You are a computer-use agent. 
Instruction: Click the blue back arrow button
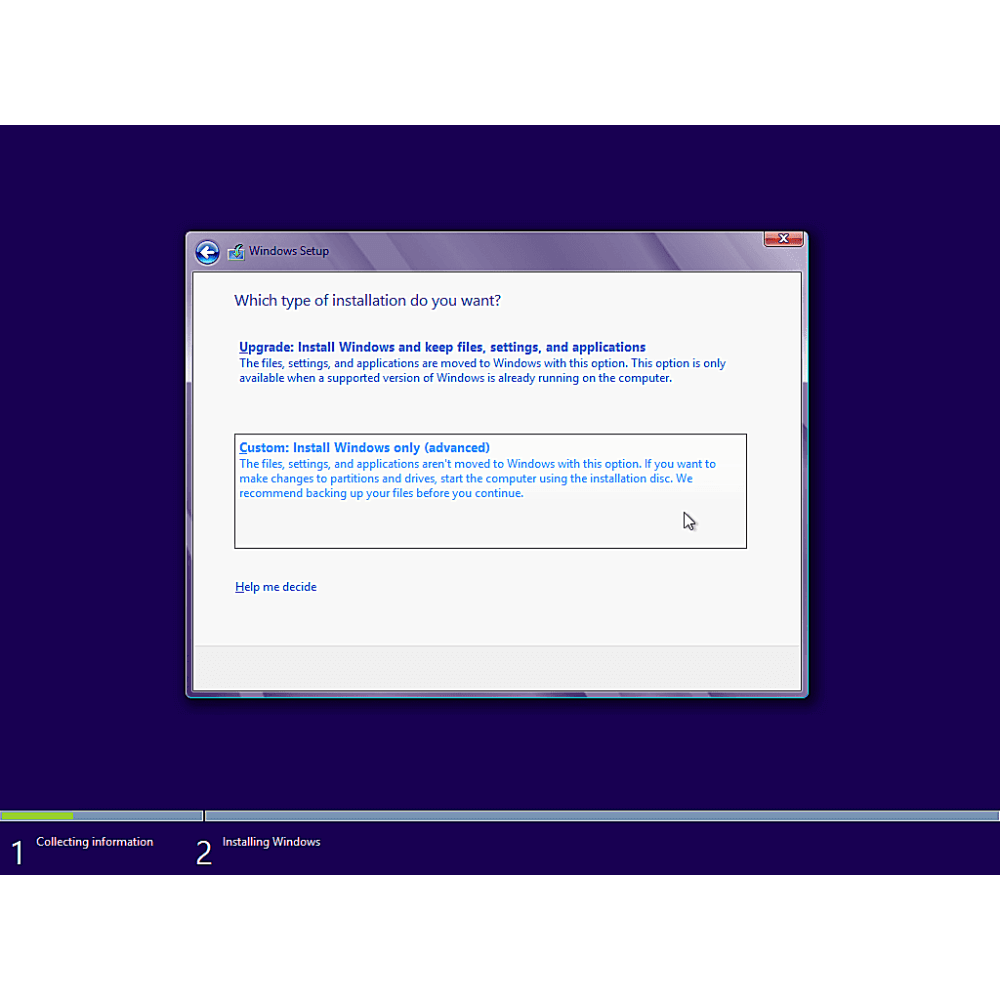coord(207,252)
